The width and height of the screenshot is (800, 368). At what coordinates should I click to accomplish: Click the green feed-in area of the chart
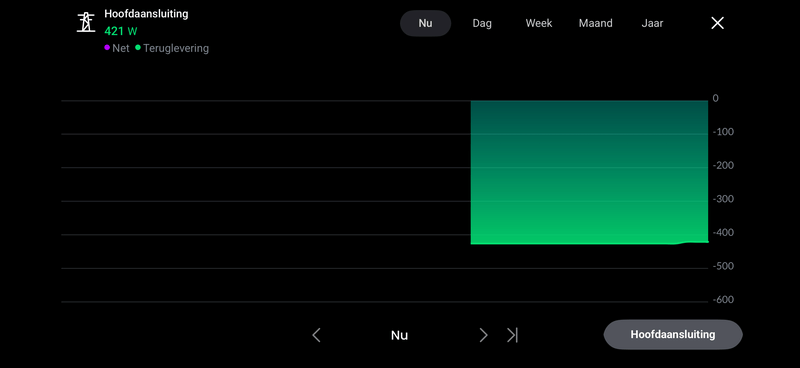click(589, 172)
